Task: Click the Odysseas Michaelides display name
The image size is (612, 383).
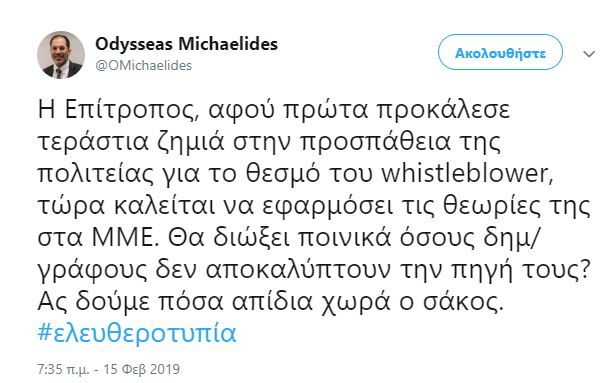Action: pyautogui.click(x=186, y=44)
